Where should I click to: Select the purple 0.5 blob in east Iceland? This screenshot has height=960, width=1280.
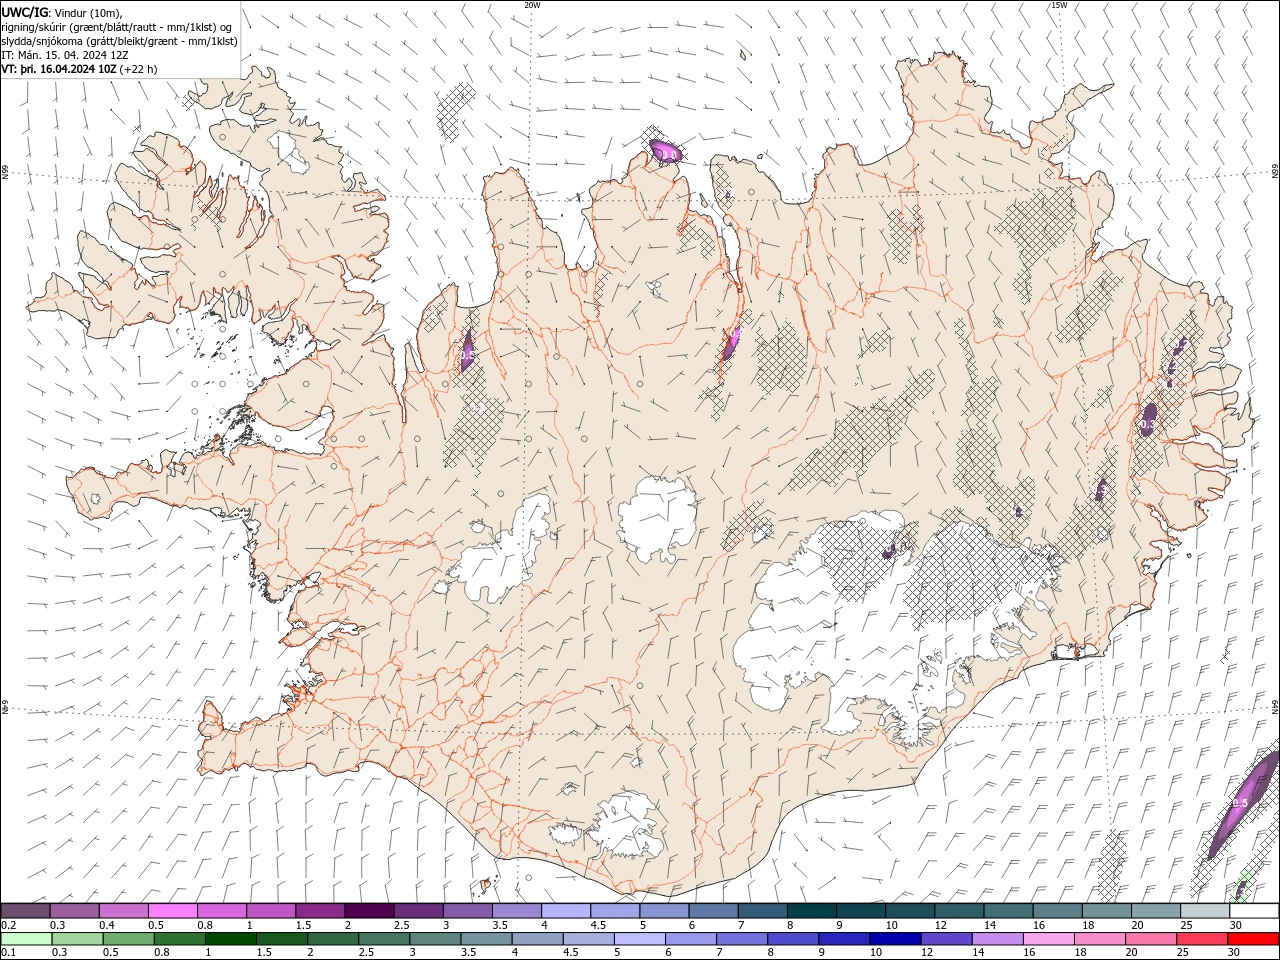coord(1148,420)
